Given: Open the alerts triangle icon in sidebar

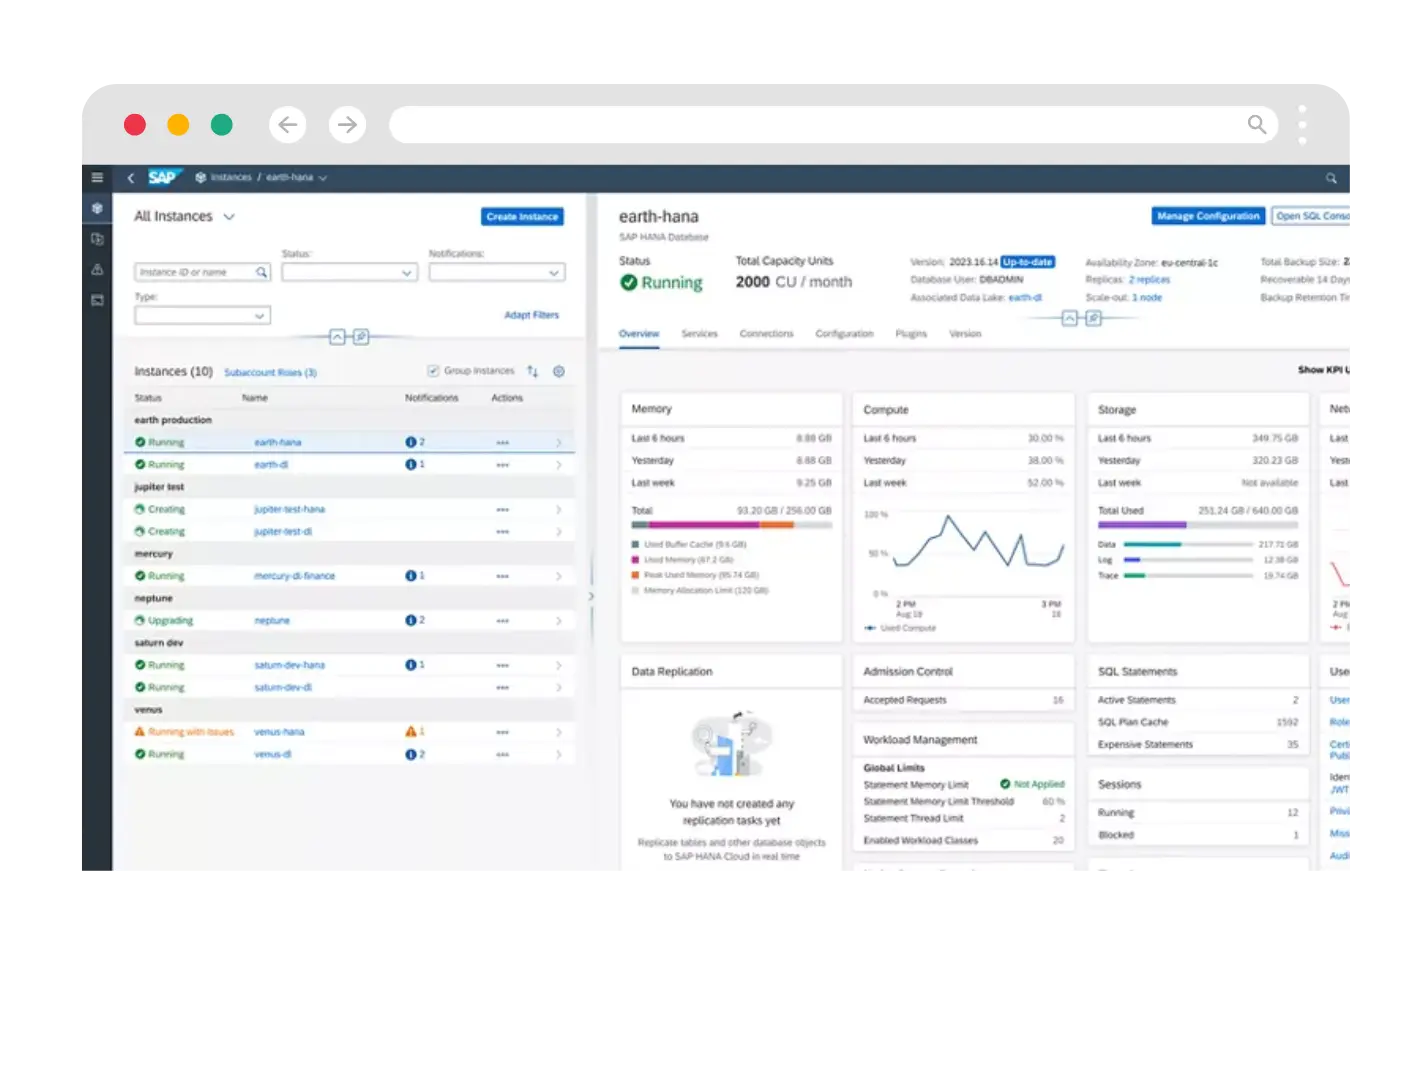Looking at the screenshot, I should (x=97, y=269).
